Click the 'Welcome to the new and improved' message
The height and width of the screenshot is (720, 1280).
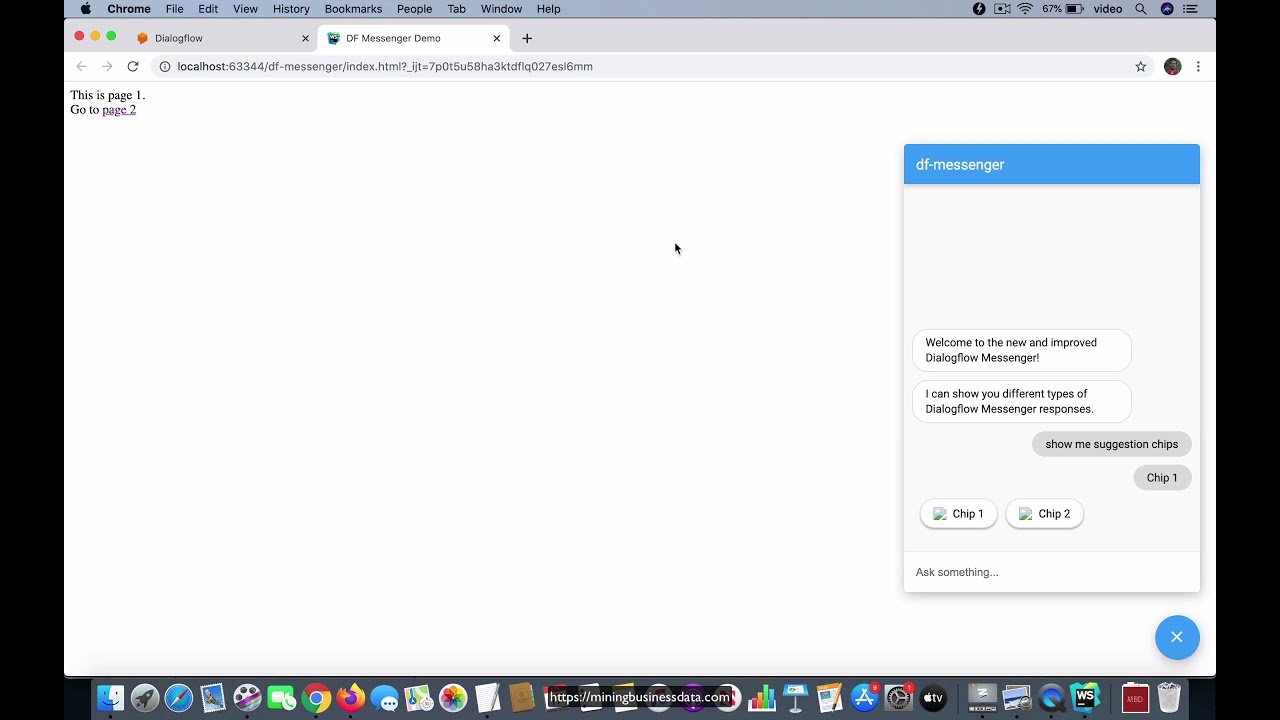pos(1021,350)
